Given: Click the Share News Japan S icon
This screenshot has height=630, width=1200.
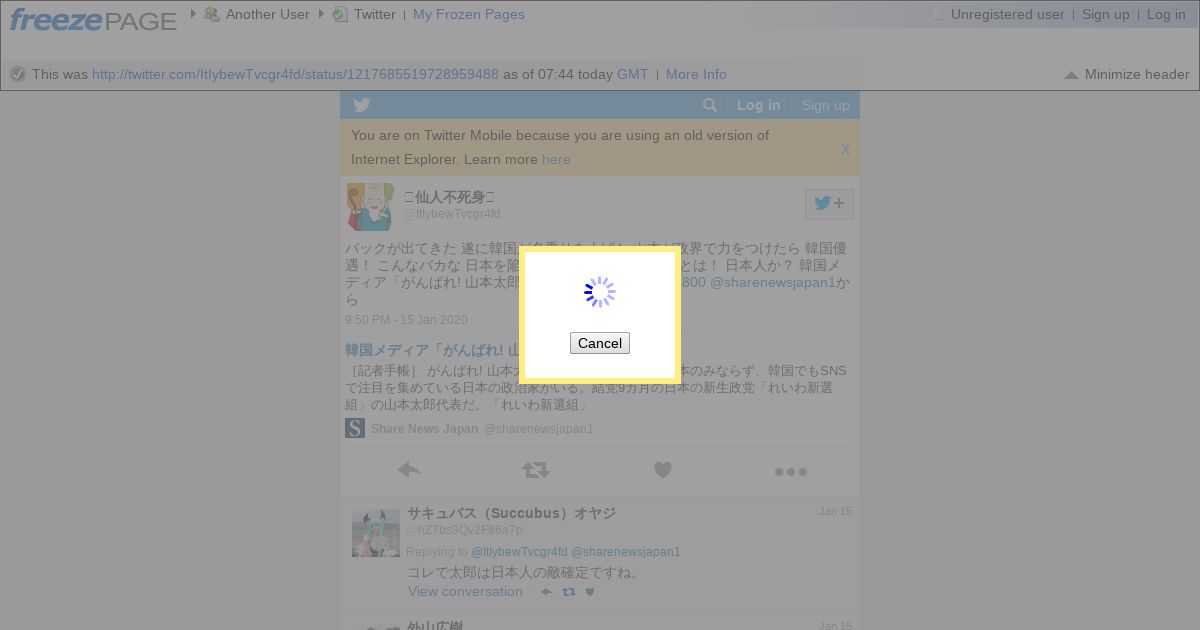Looking at the screenshot, I should (354, 428).
